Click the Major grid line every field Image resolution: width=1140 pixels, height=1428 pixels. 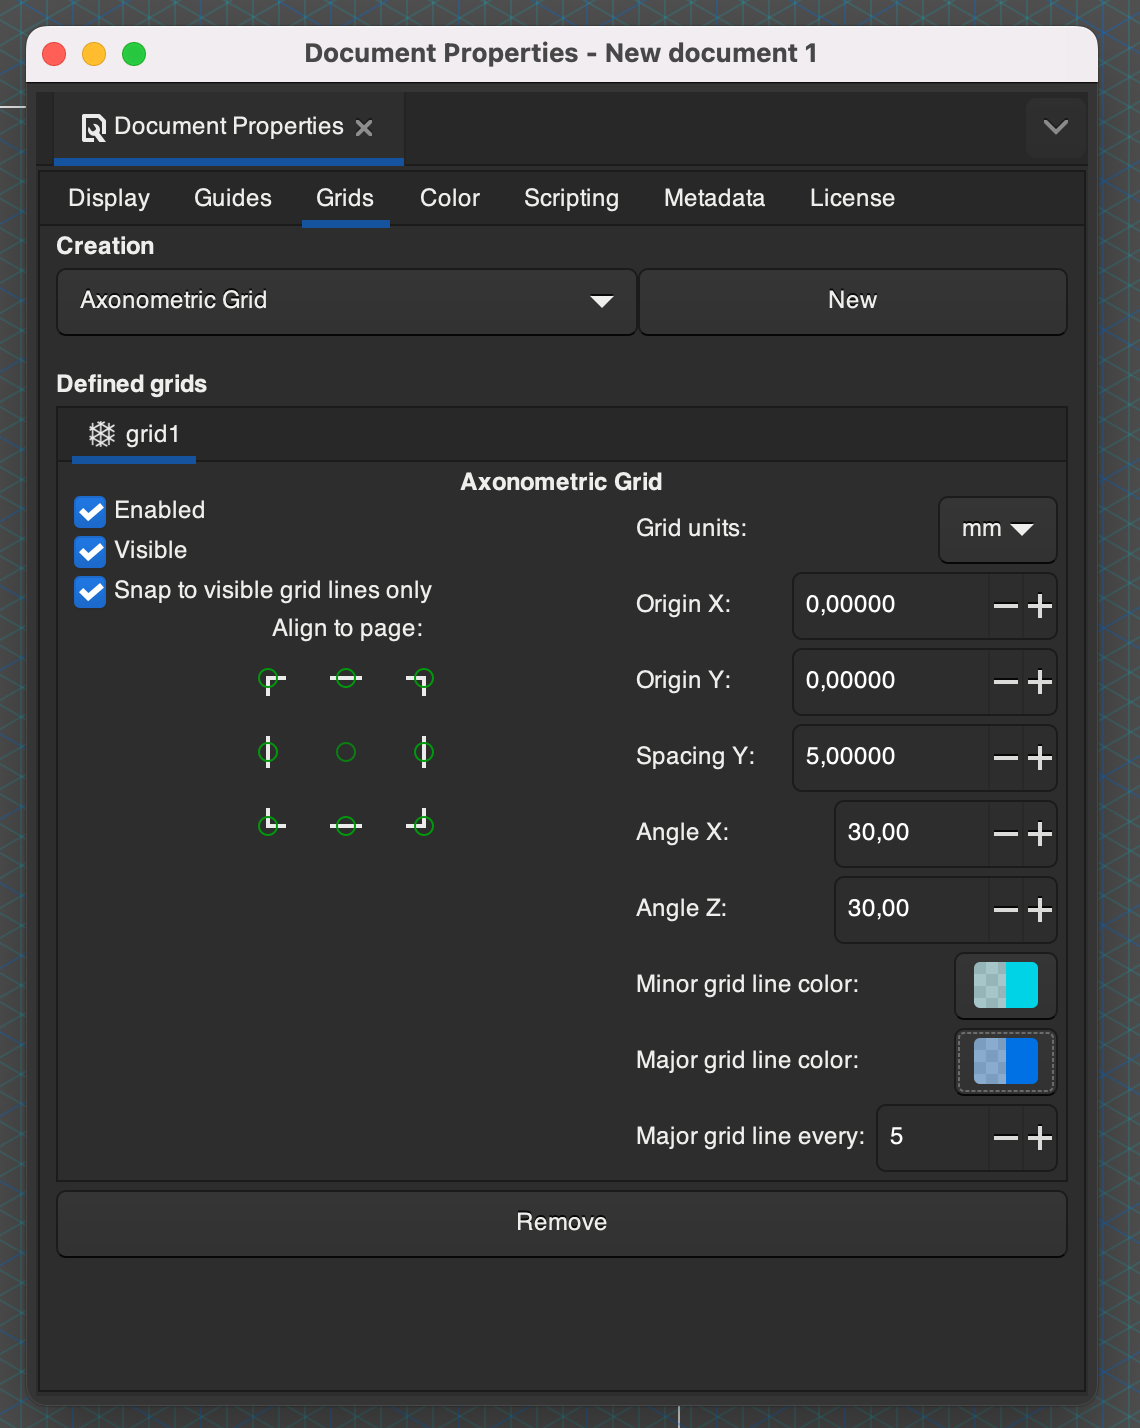click(933, 1137)
